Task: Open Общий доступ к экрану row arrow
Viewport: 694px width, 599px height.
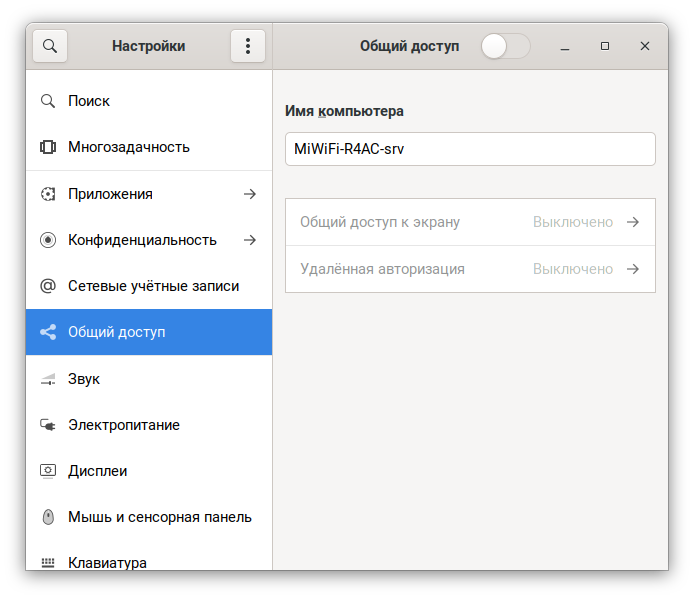Action: 632,222
